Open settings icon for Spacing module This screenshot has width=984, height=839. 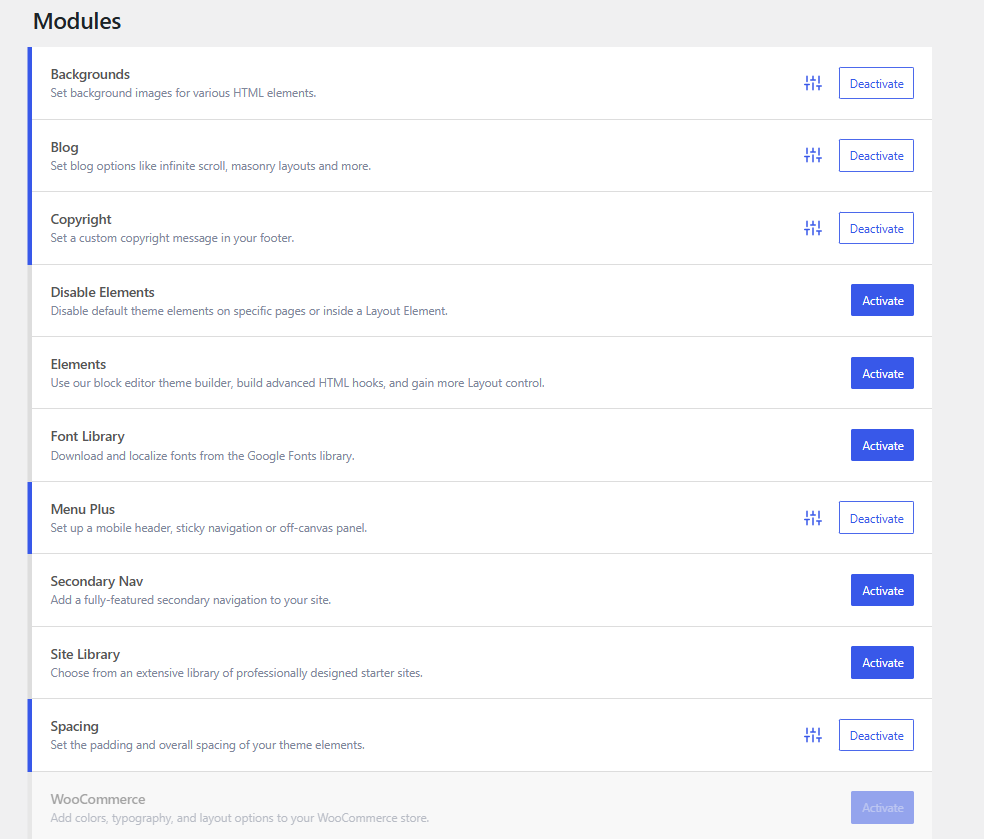click(812, 736)
